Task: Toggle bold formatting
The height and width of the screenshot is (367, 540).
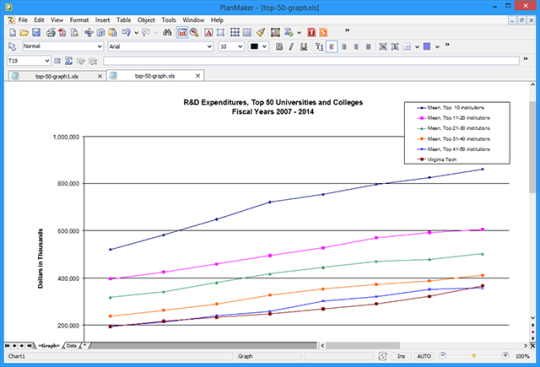Action: coord(279,46)
